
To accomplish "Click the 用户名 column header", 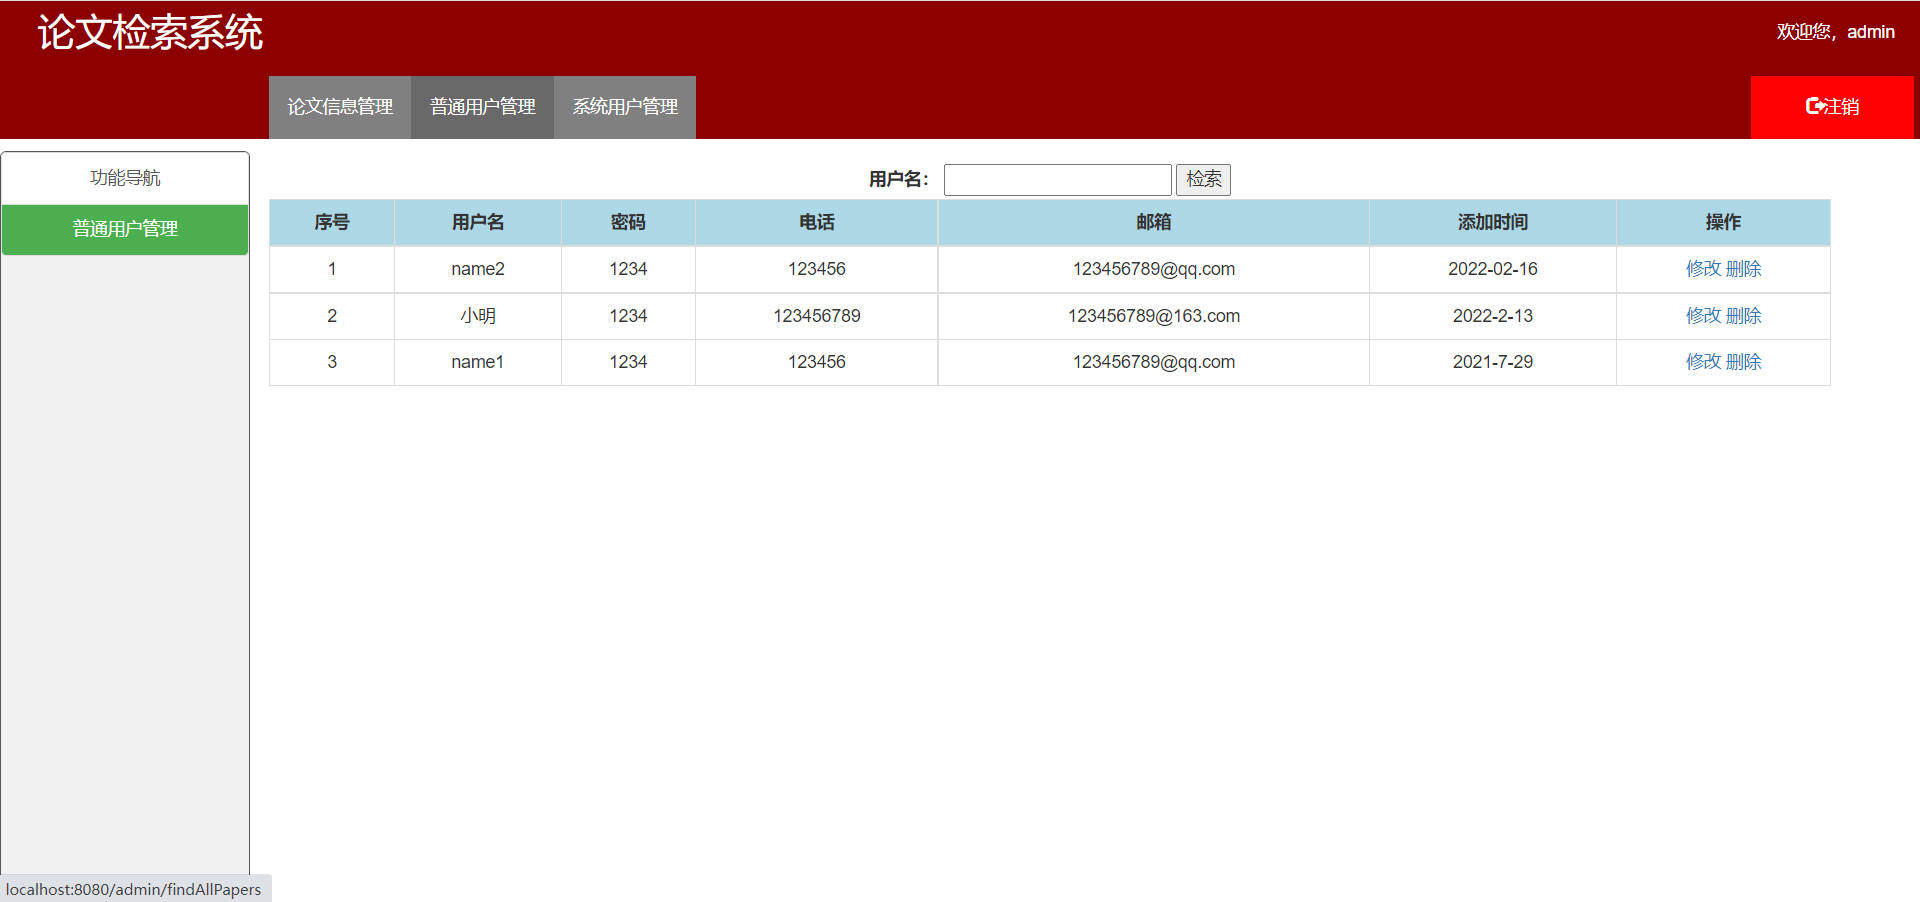I will pos(477,222).
